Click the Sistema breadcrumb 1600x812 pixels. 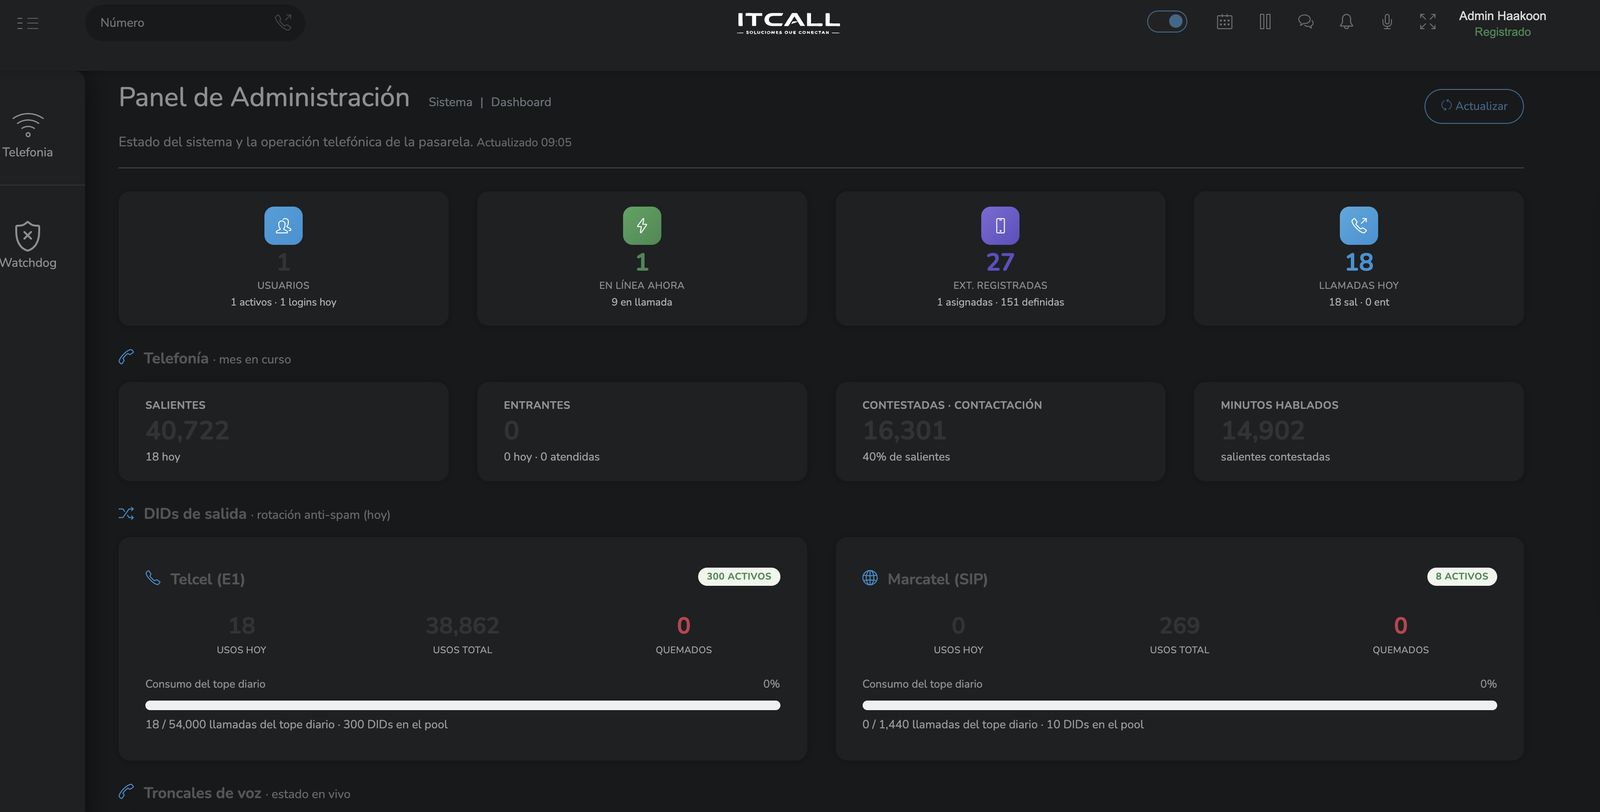point(450,102)
